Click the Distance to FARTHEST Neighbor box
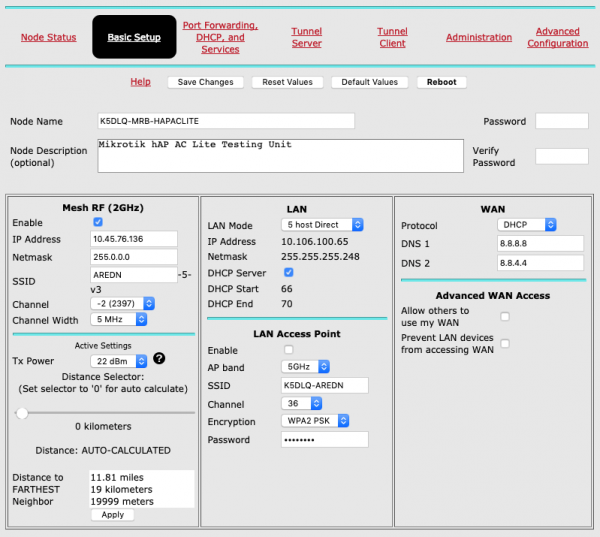The height and width of the screenshot is (537, 600). coord(142,489)
